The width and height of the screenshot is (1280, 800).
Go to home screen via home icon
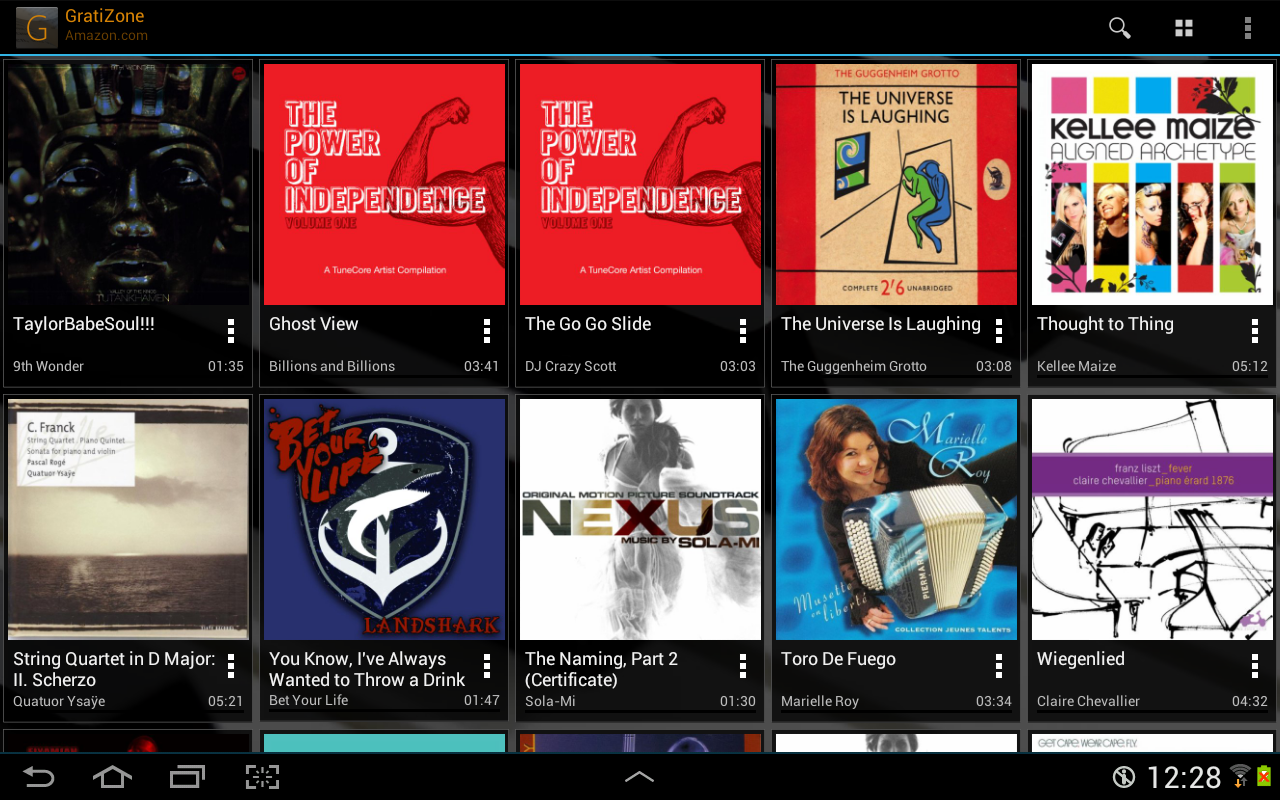tap(112, 777)
